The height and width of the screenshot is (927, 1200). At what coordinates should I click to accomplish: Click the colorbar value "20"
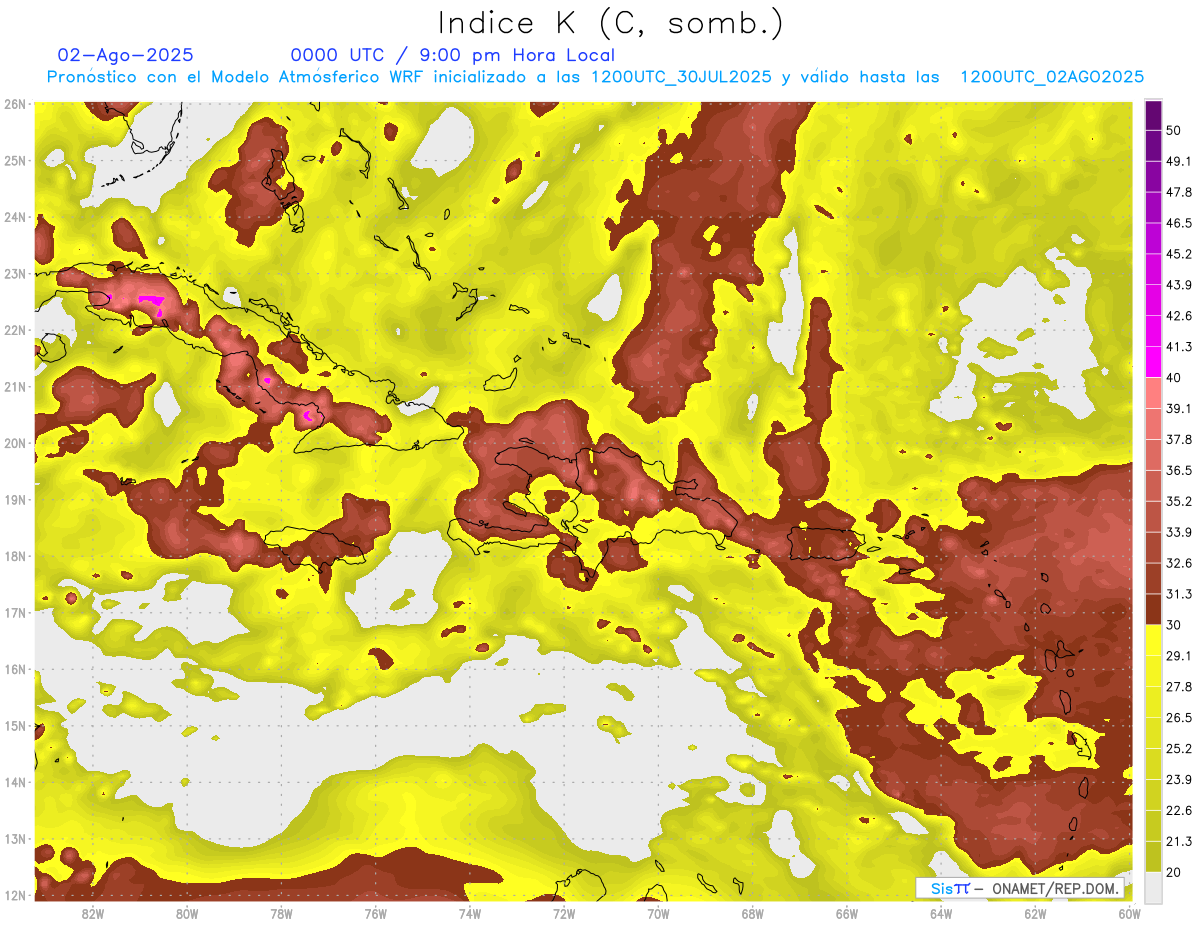[x=1174, y=872]
